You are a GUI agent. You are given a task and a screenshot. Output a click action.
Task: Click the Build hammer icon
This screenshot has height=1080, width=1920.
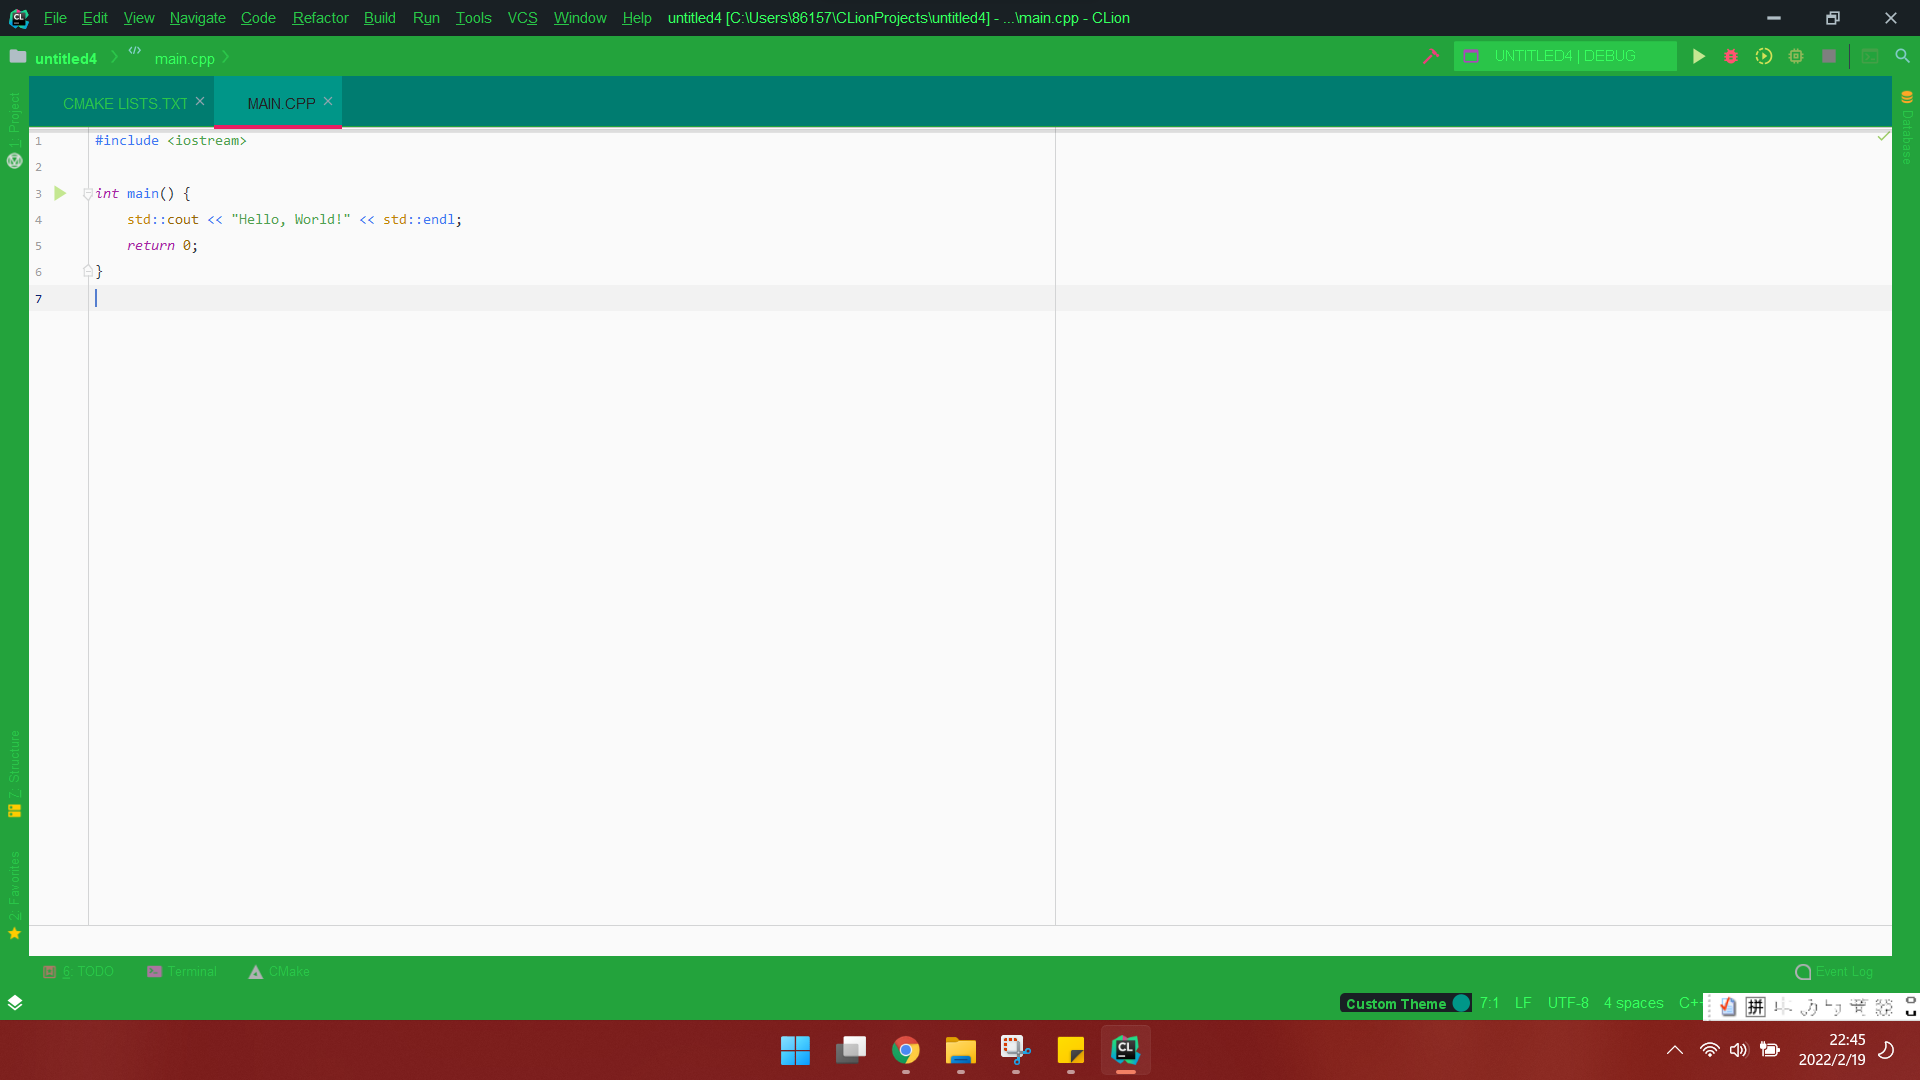click(x=1431, y=56)
